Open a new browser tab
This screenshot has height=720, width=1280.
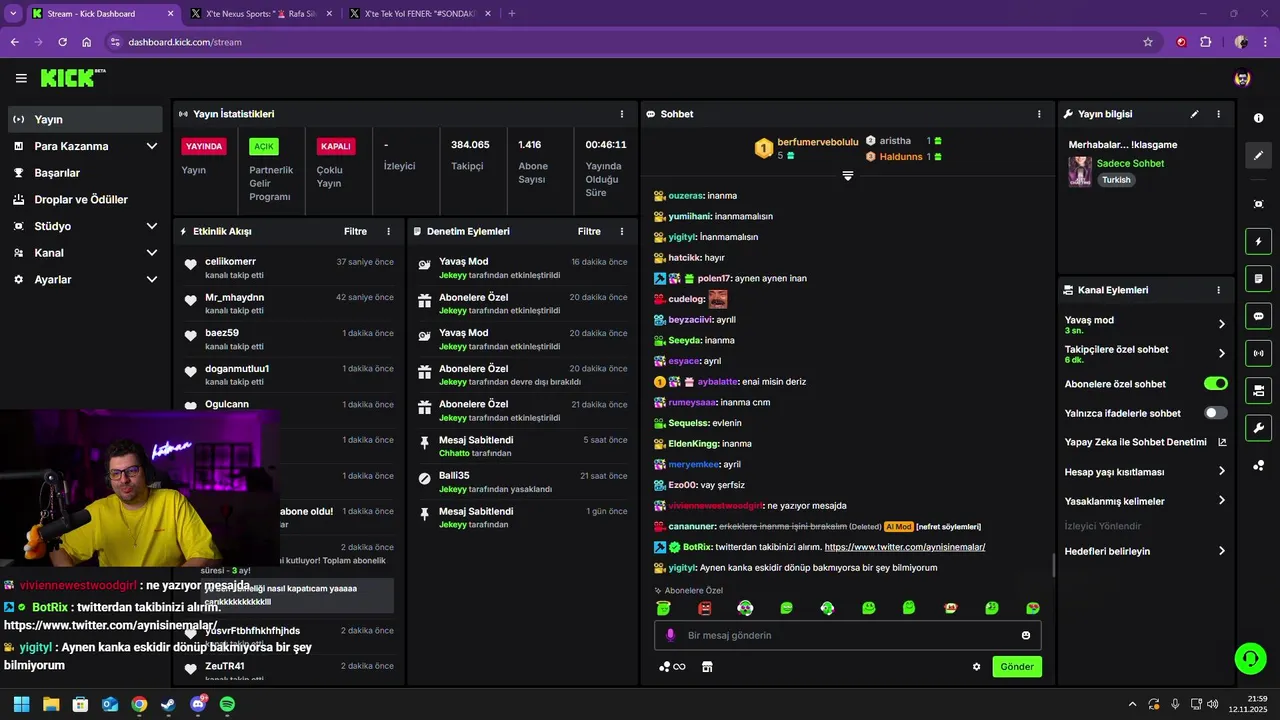coord(512,14)
